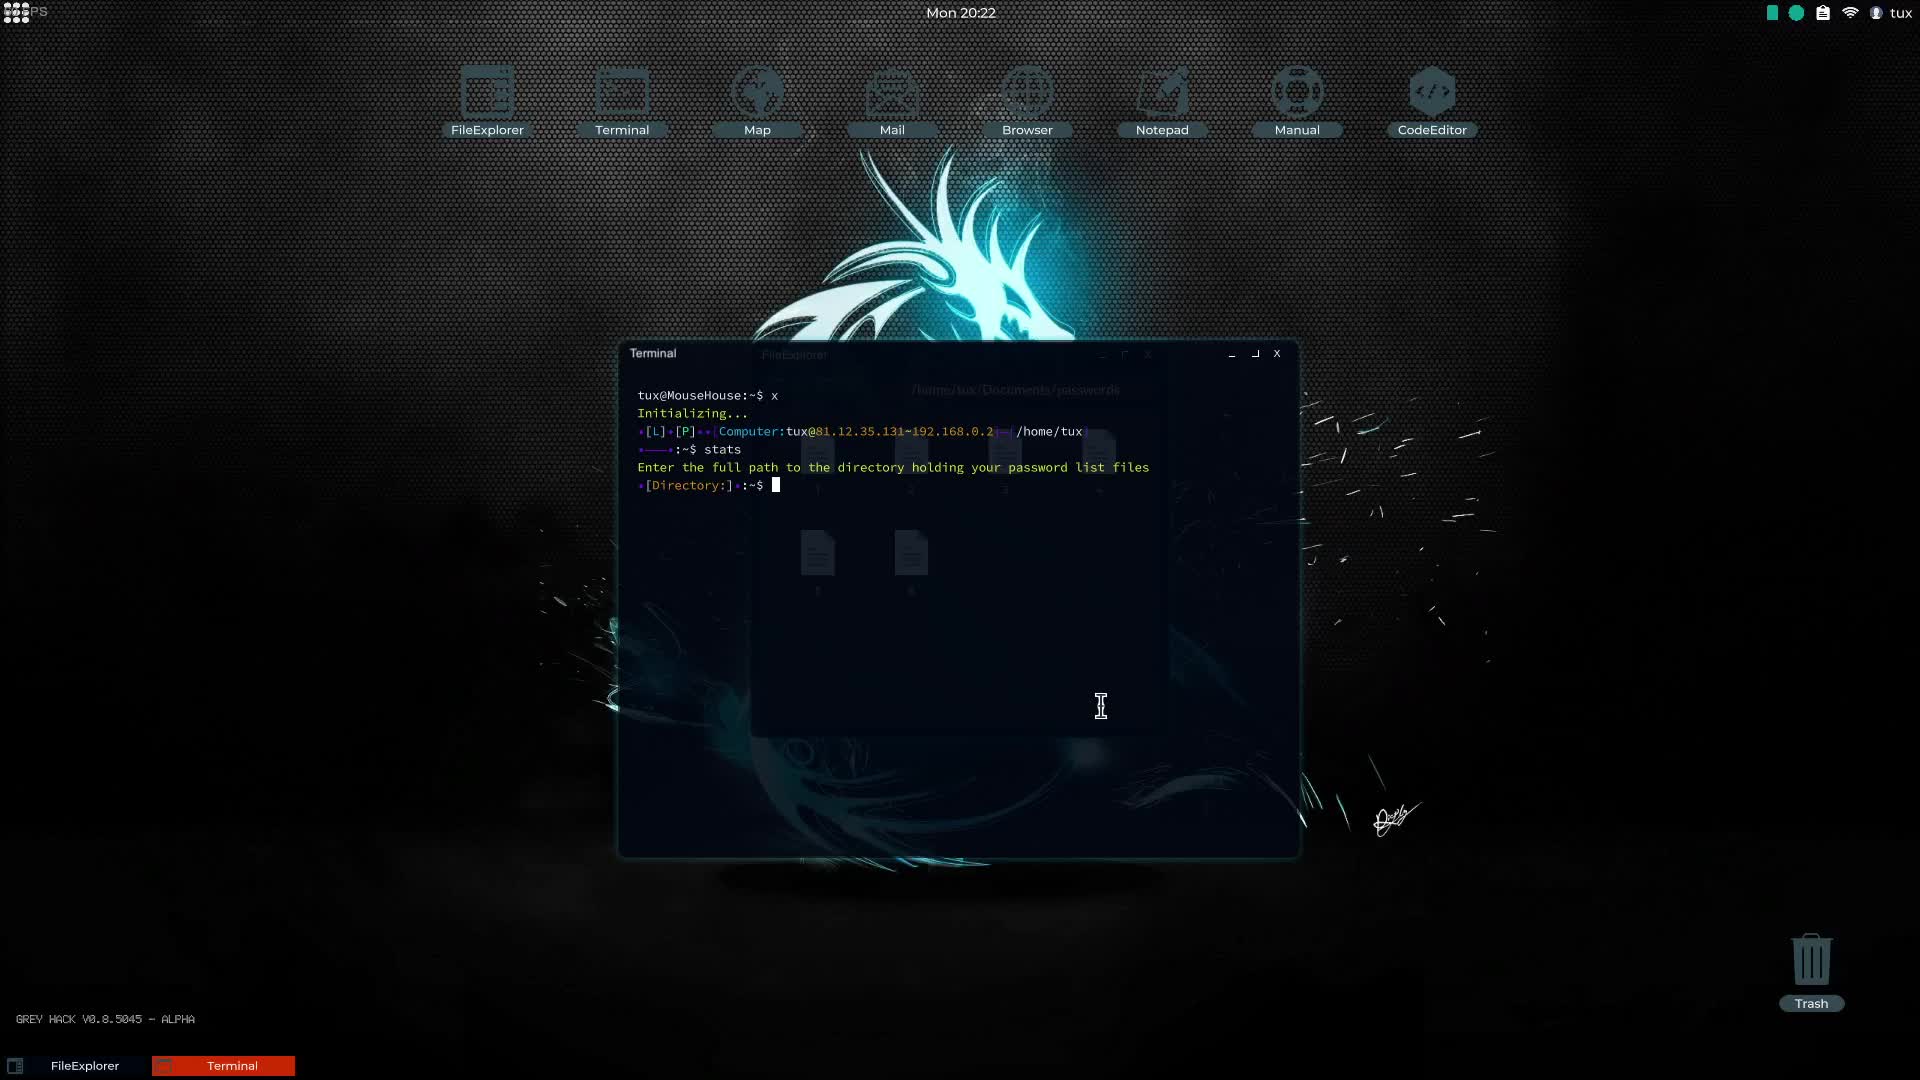
Task: Open the tux user account menu
Action: coord(1892,13)
